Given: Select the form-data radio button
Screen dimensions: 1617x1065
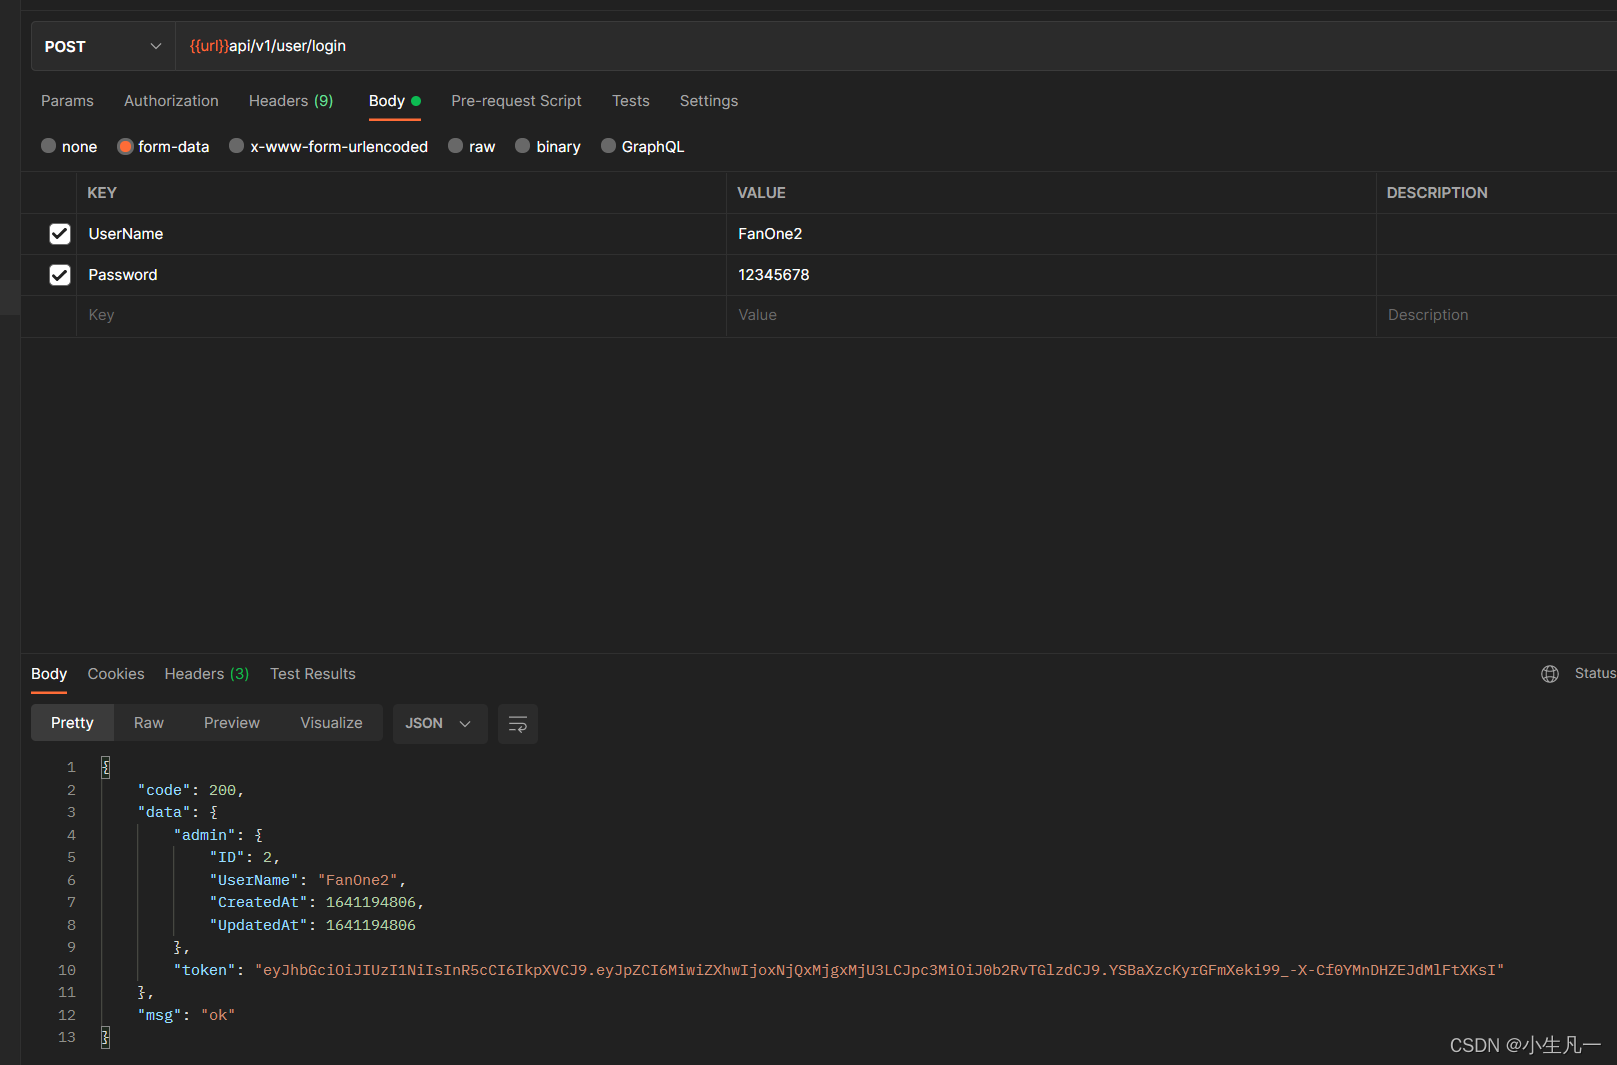Looking at the screenshot, I should coord(125,146).
